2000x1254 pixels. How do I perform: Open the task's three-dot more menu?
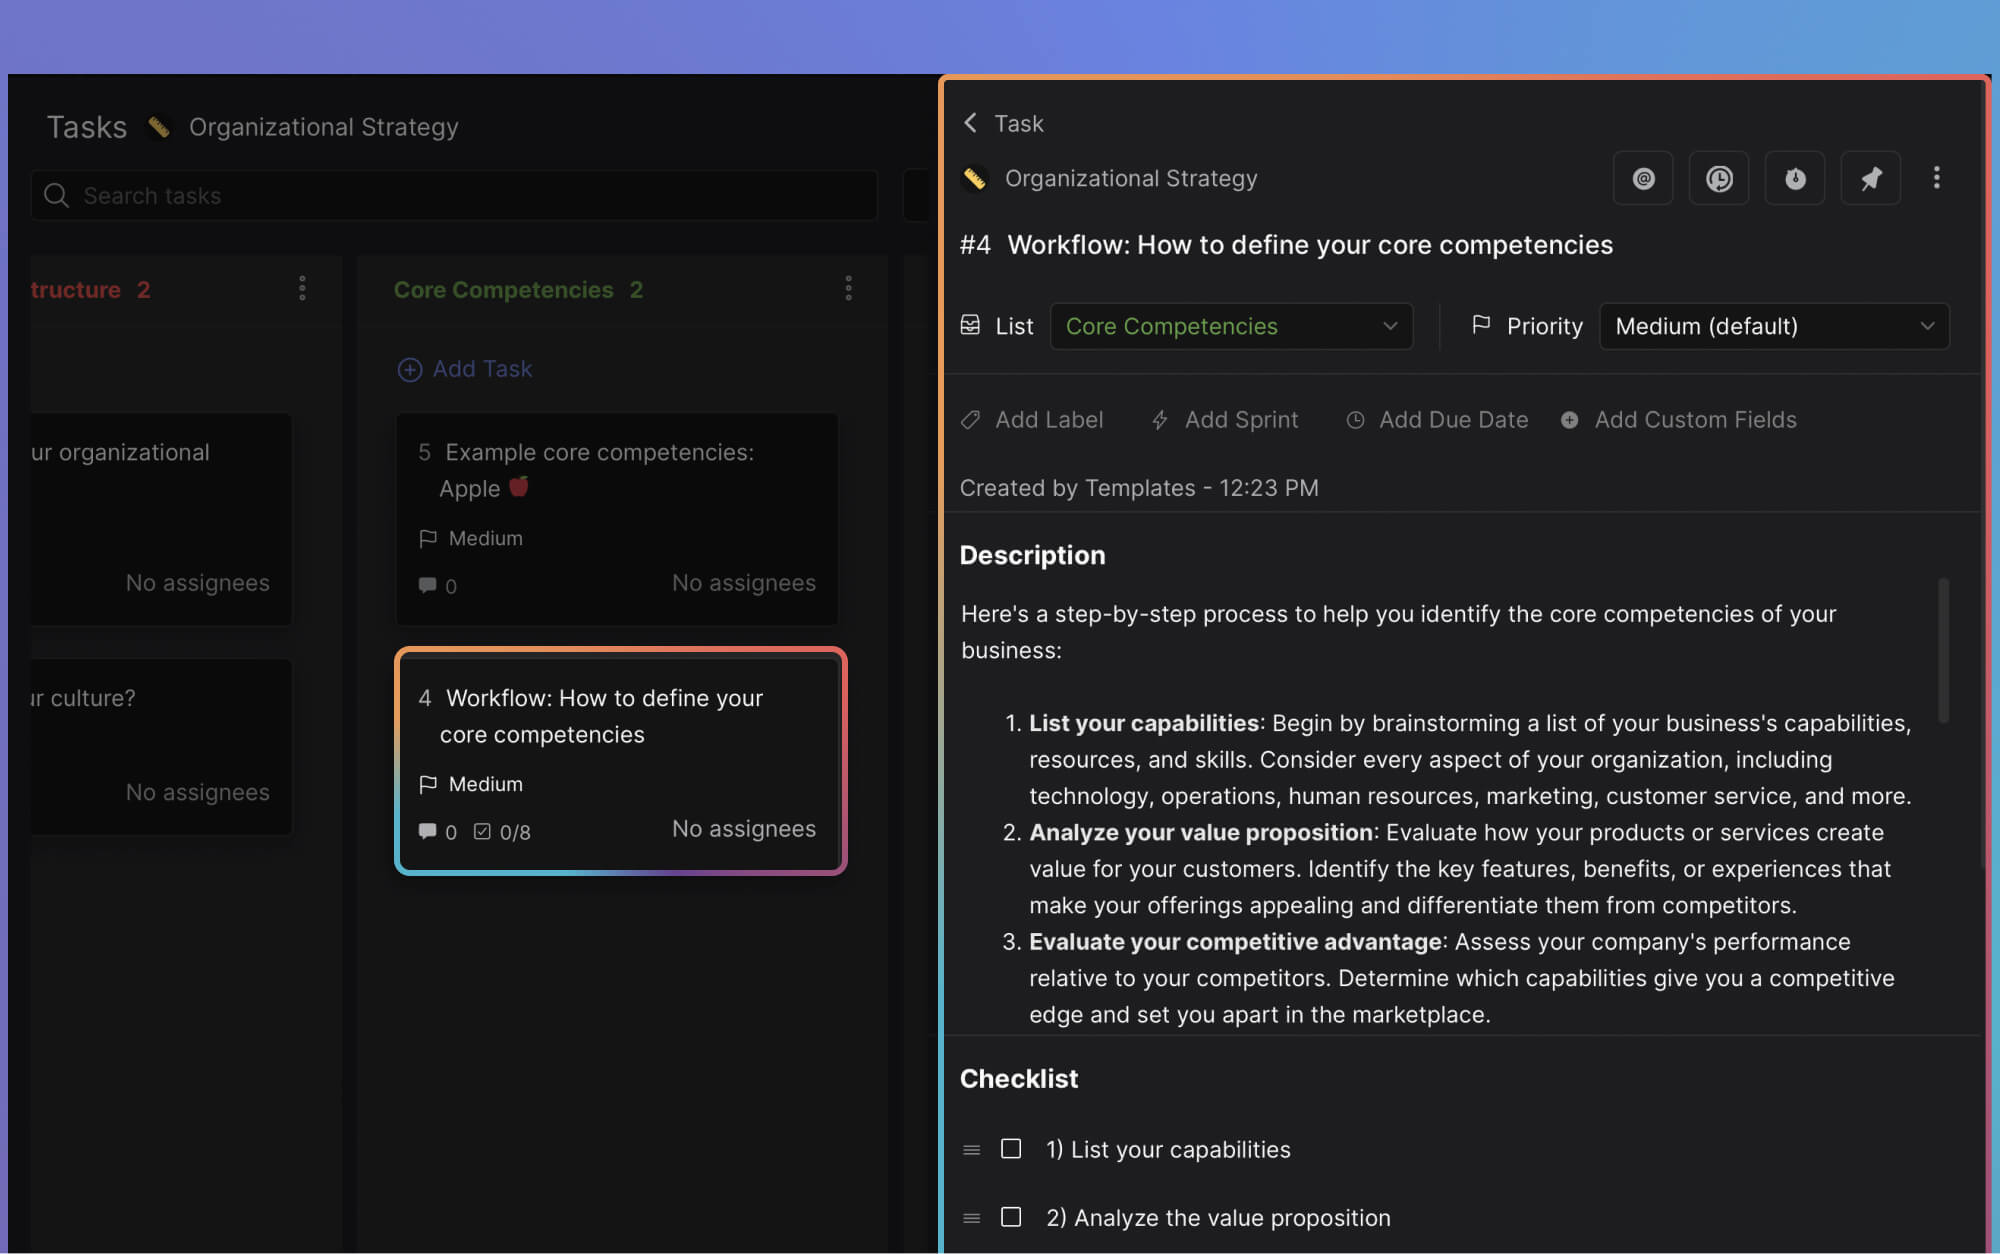click(1936, 178)
